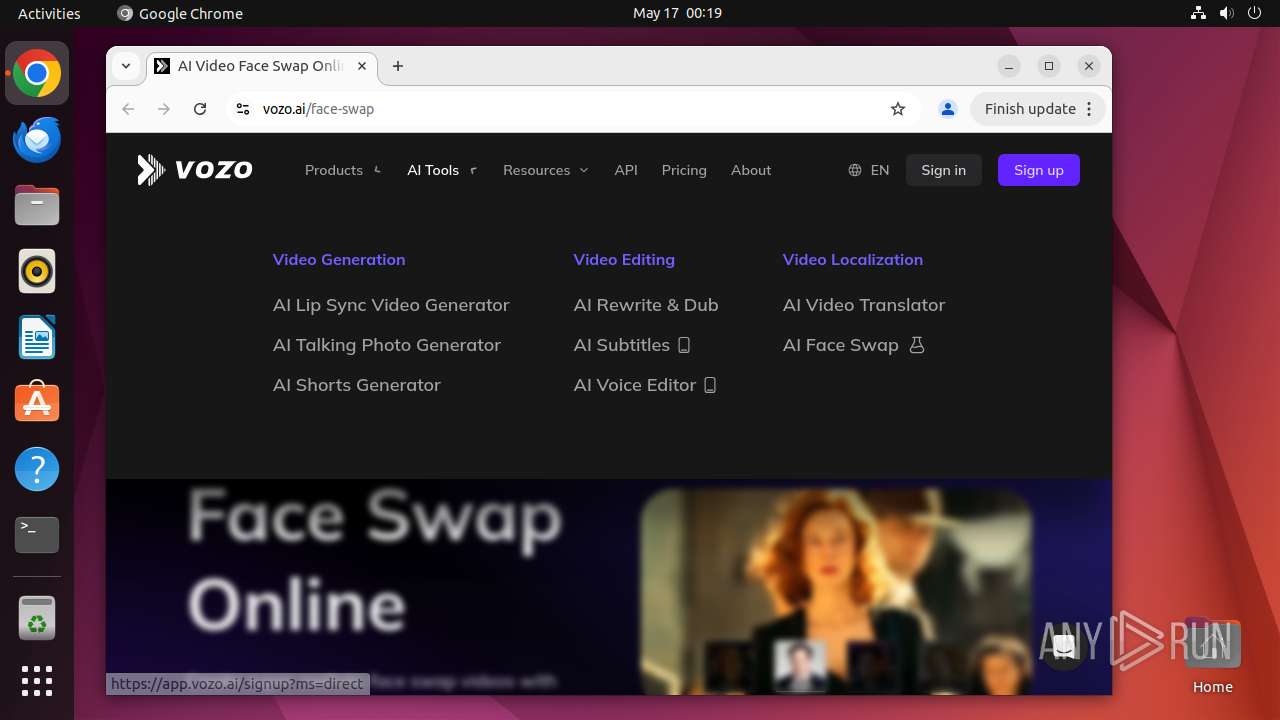Click the mobile icon beside AI Voice Editor

pyautogui.click(x=710, y=385)
